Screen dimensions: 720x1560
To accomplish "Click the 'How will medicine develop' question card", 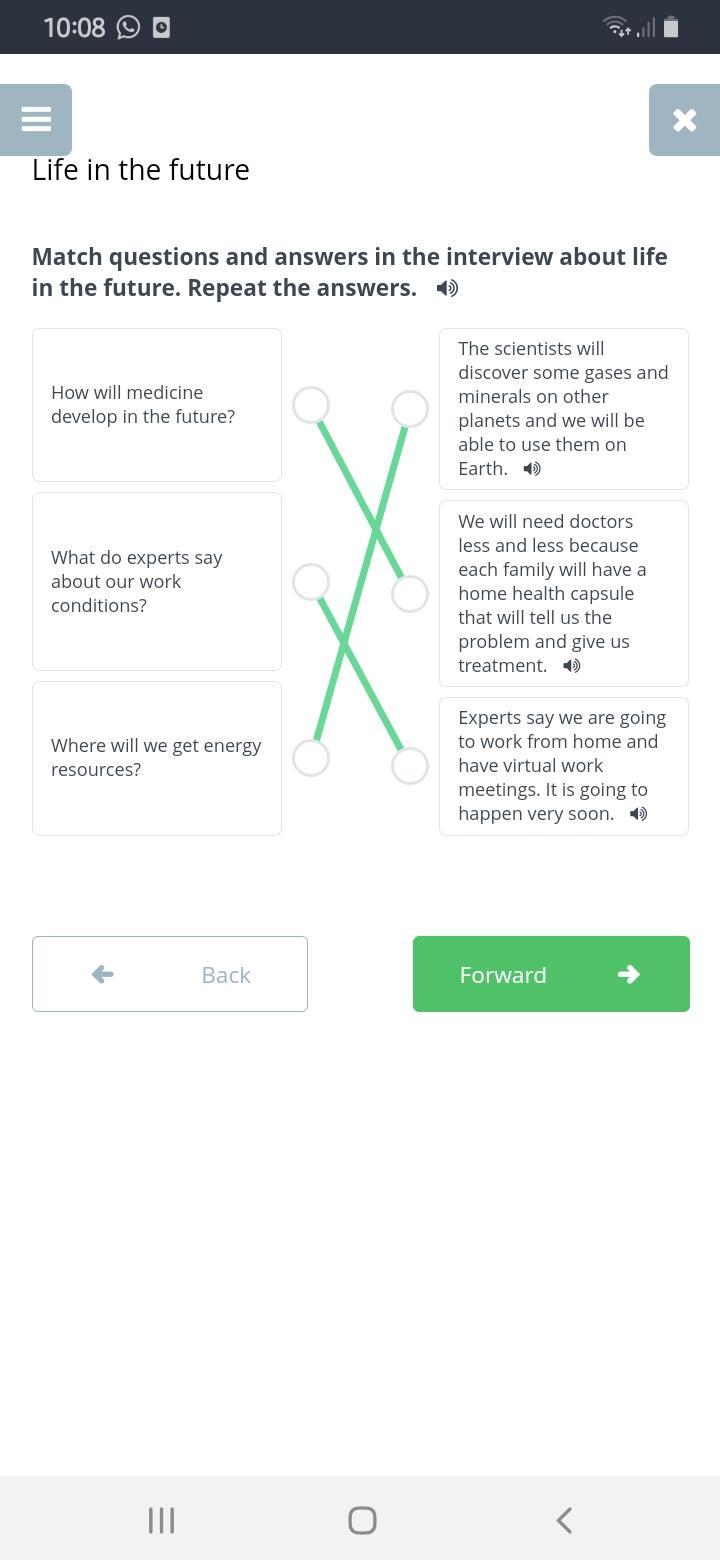I will pos(157,405).
